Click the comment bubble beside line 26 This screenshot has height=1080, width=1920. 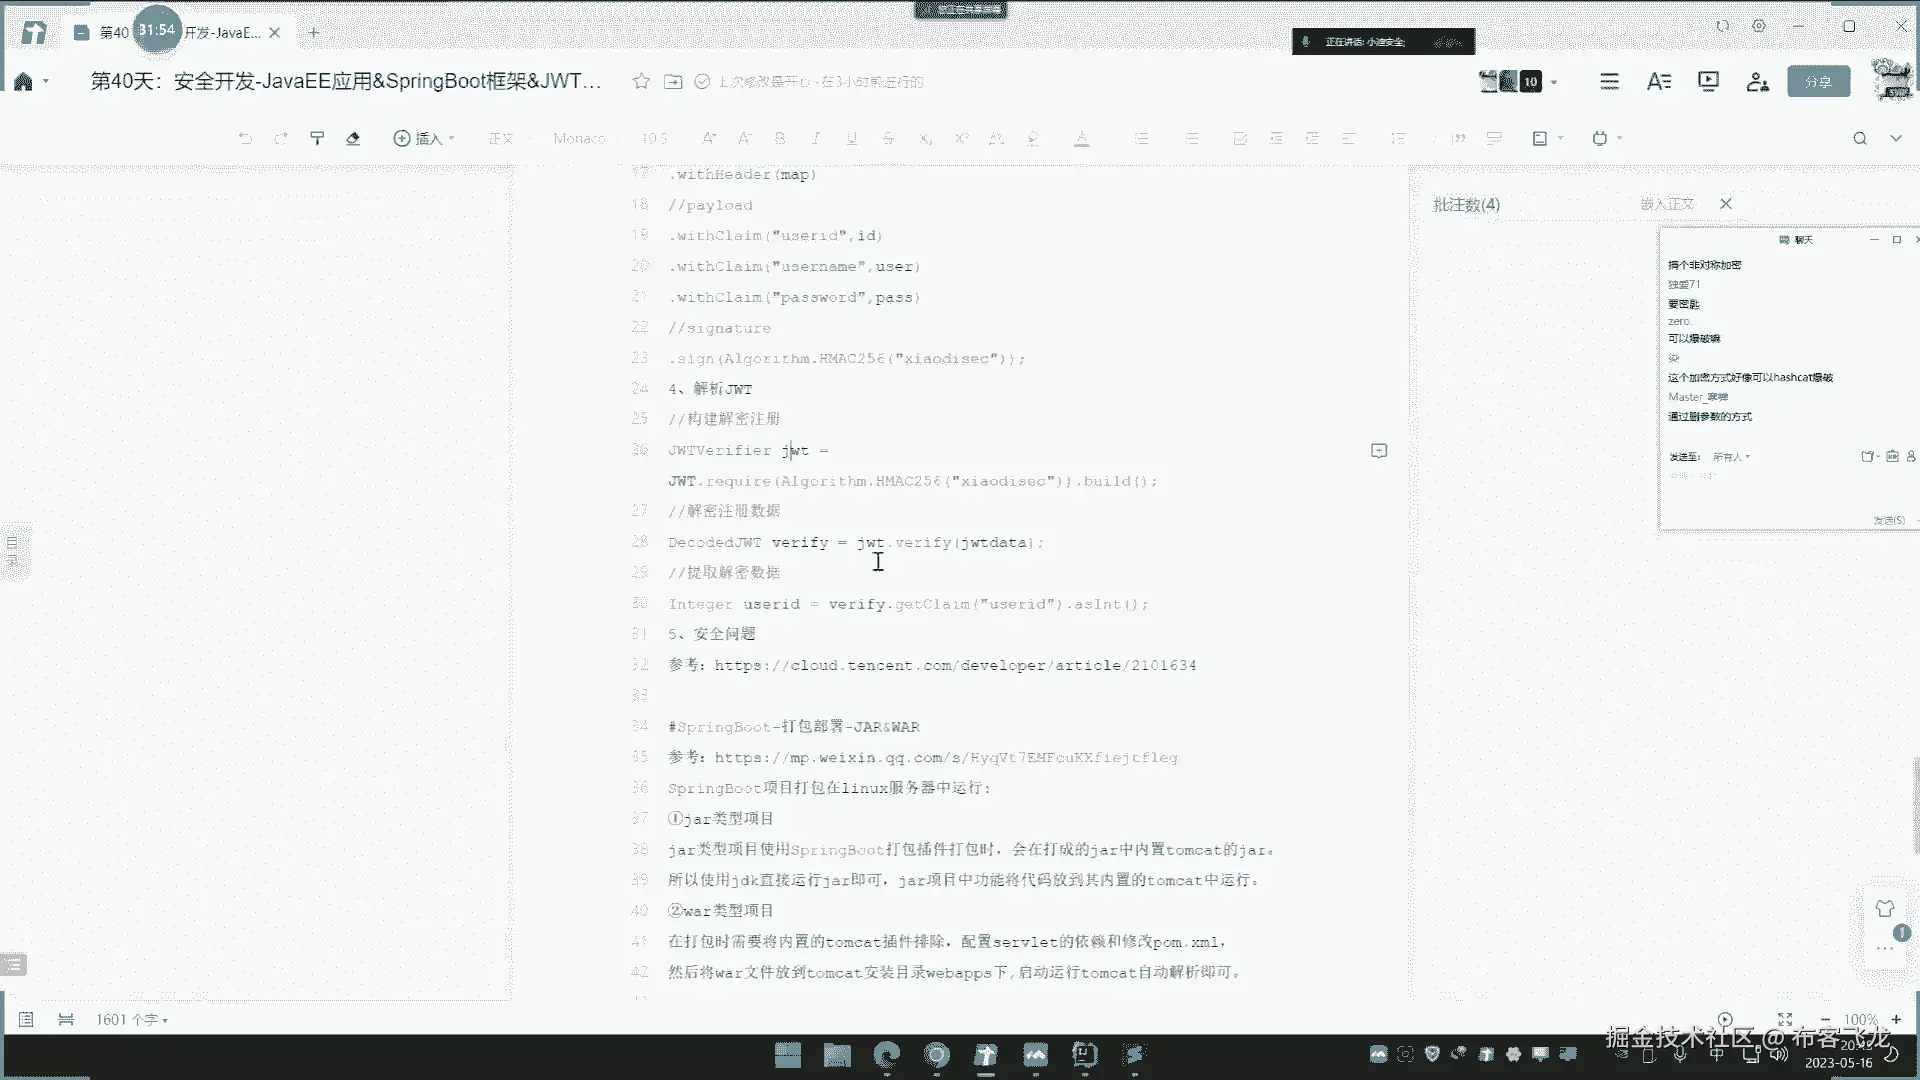[x=1379, y=451]
